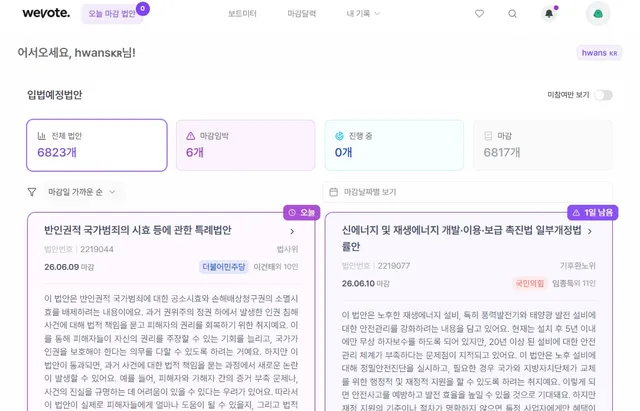Select the 마감 6817개 tab

pyautogui.click(x=543, y=145)
